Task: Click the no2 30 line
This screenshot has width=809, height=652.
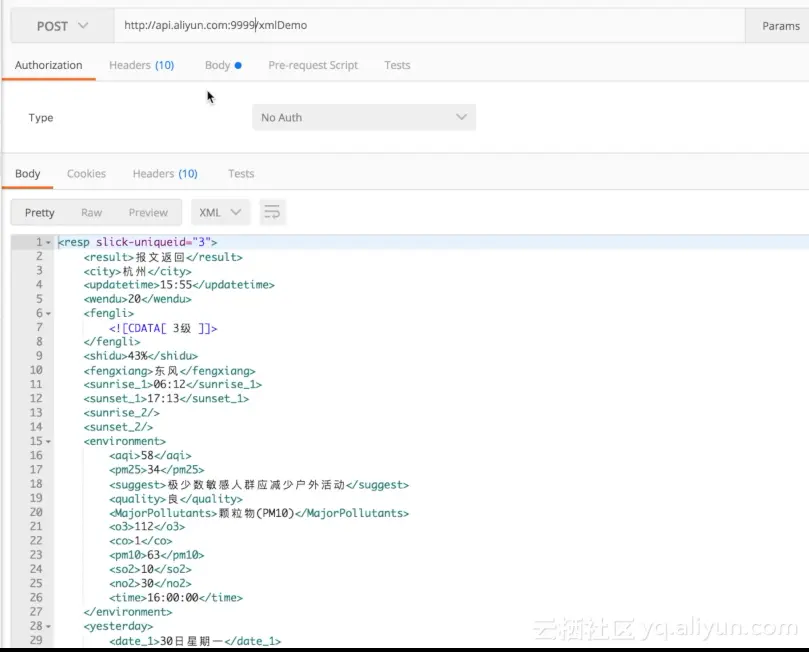Action: coord(150,583)
